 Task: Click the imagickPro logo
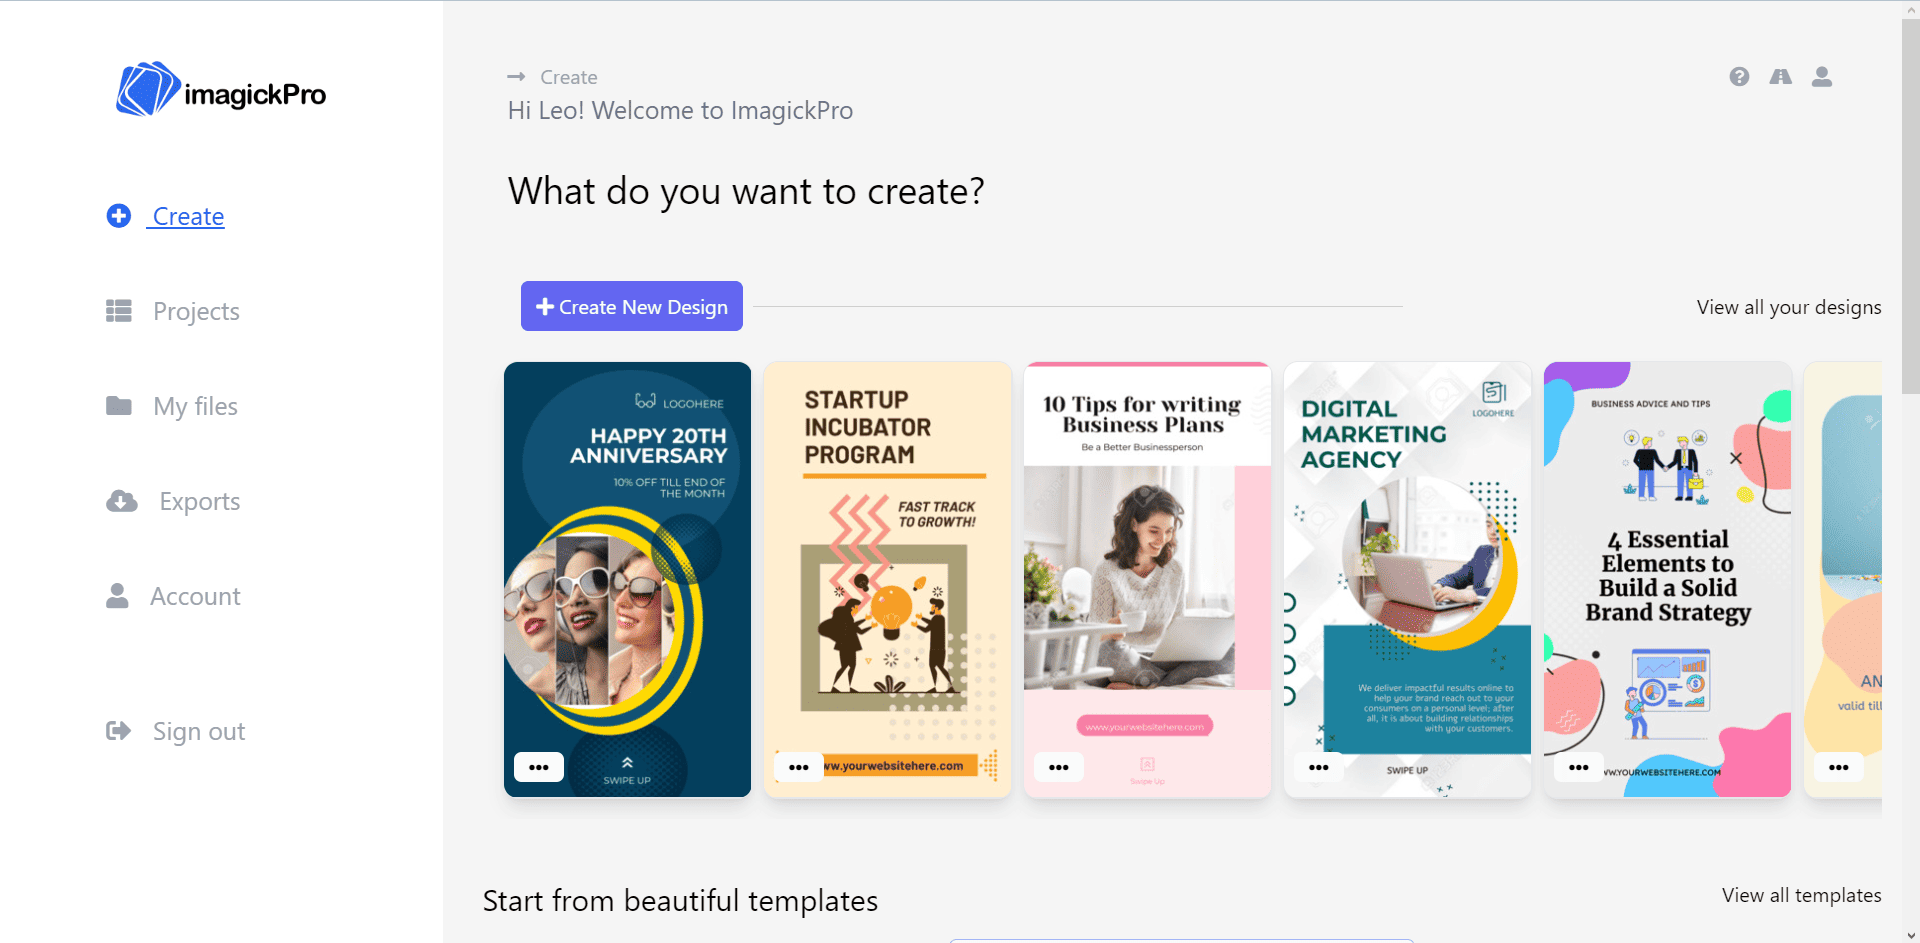221,90
